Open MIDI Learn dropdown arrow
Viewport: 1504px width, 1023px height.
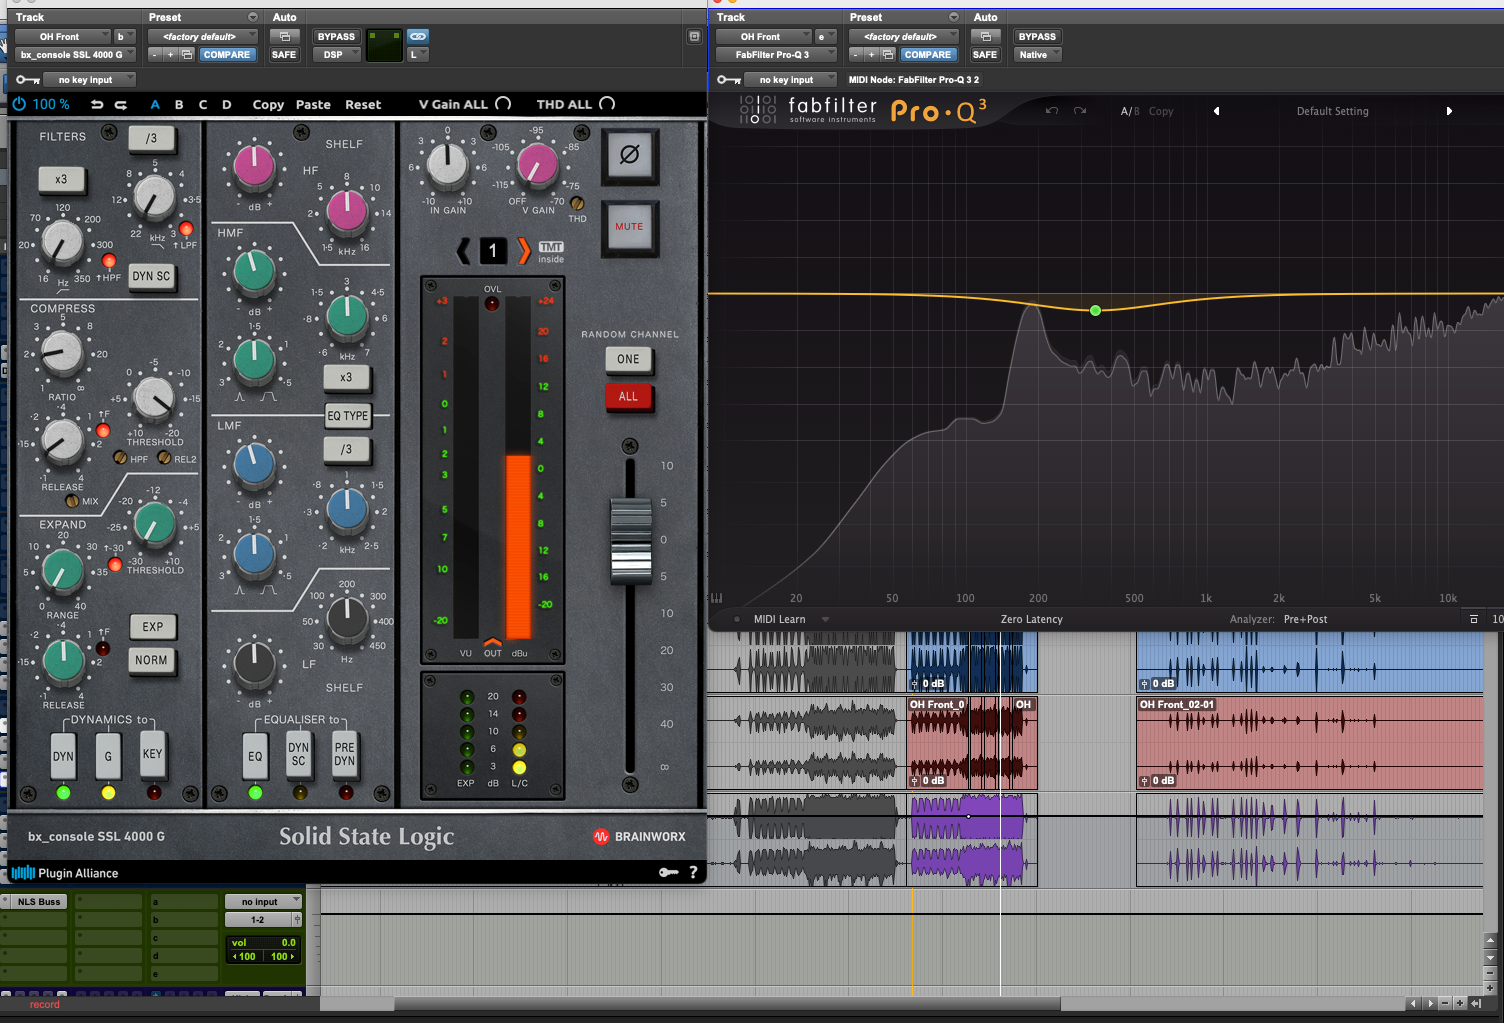(825, 619)
